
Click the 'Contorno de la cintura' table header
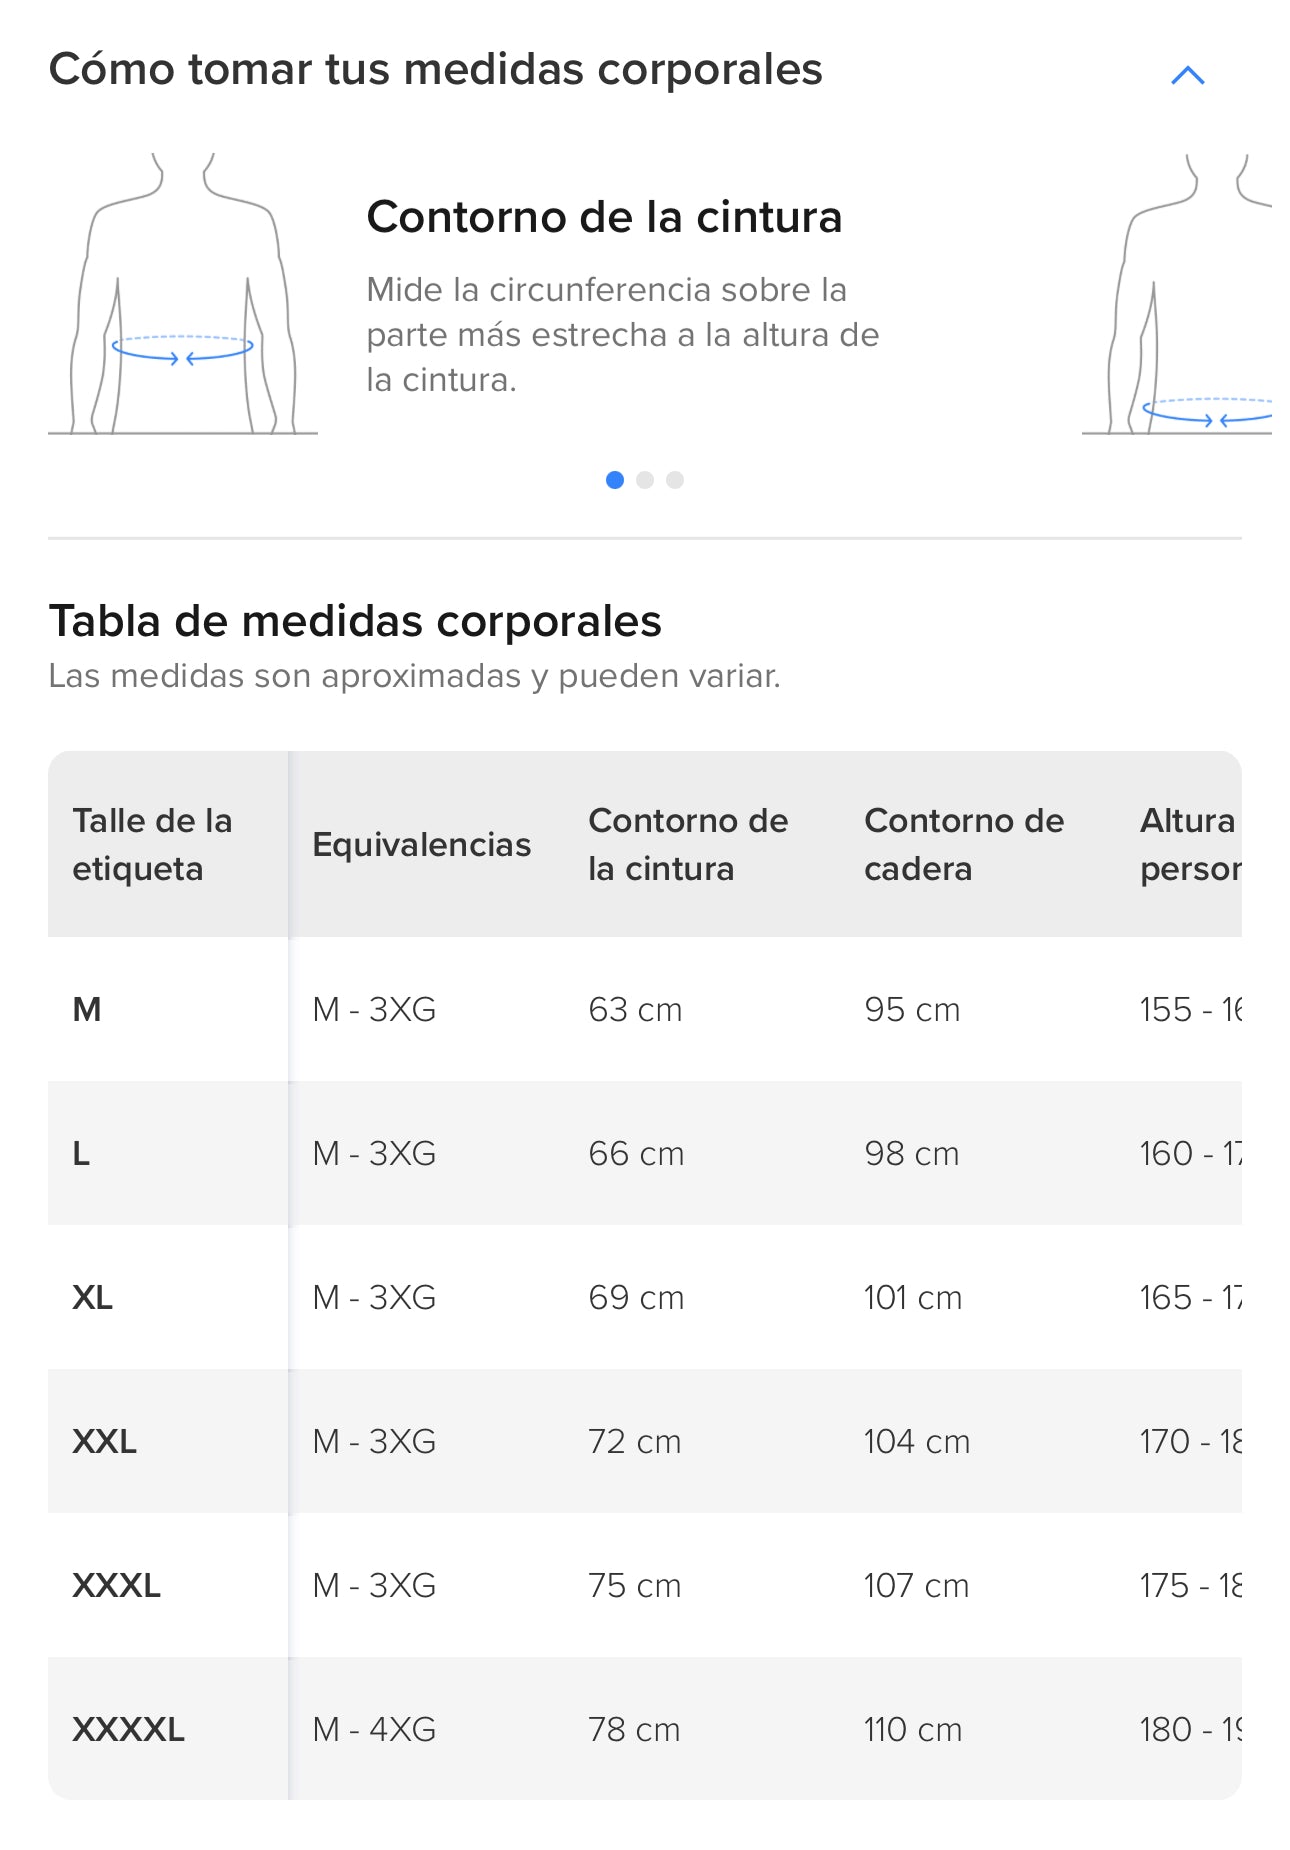pyautogui.click(x=687, y=844)
